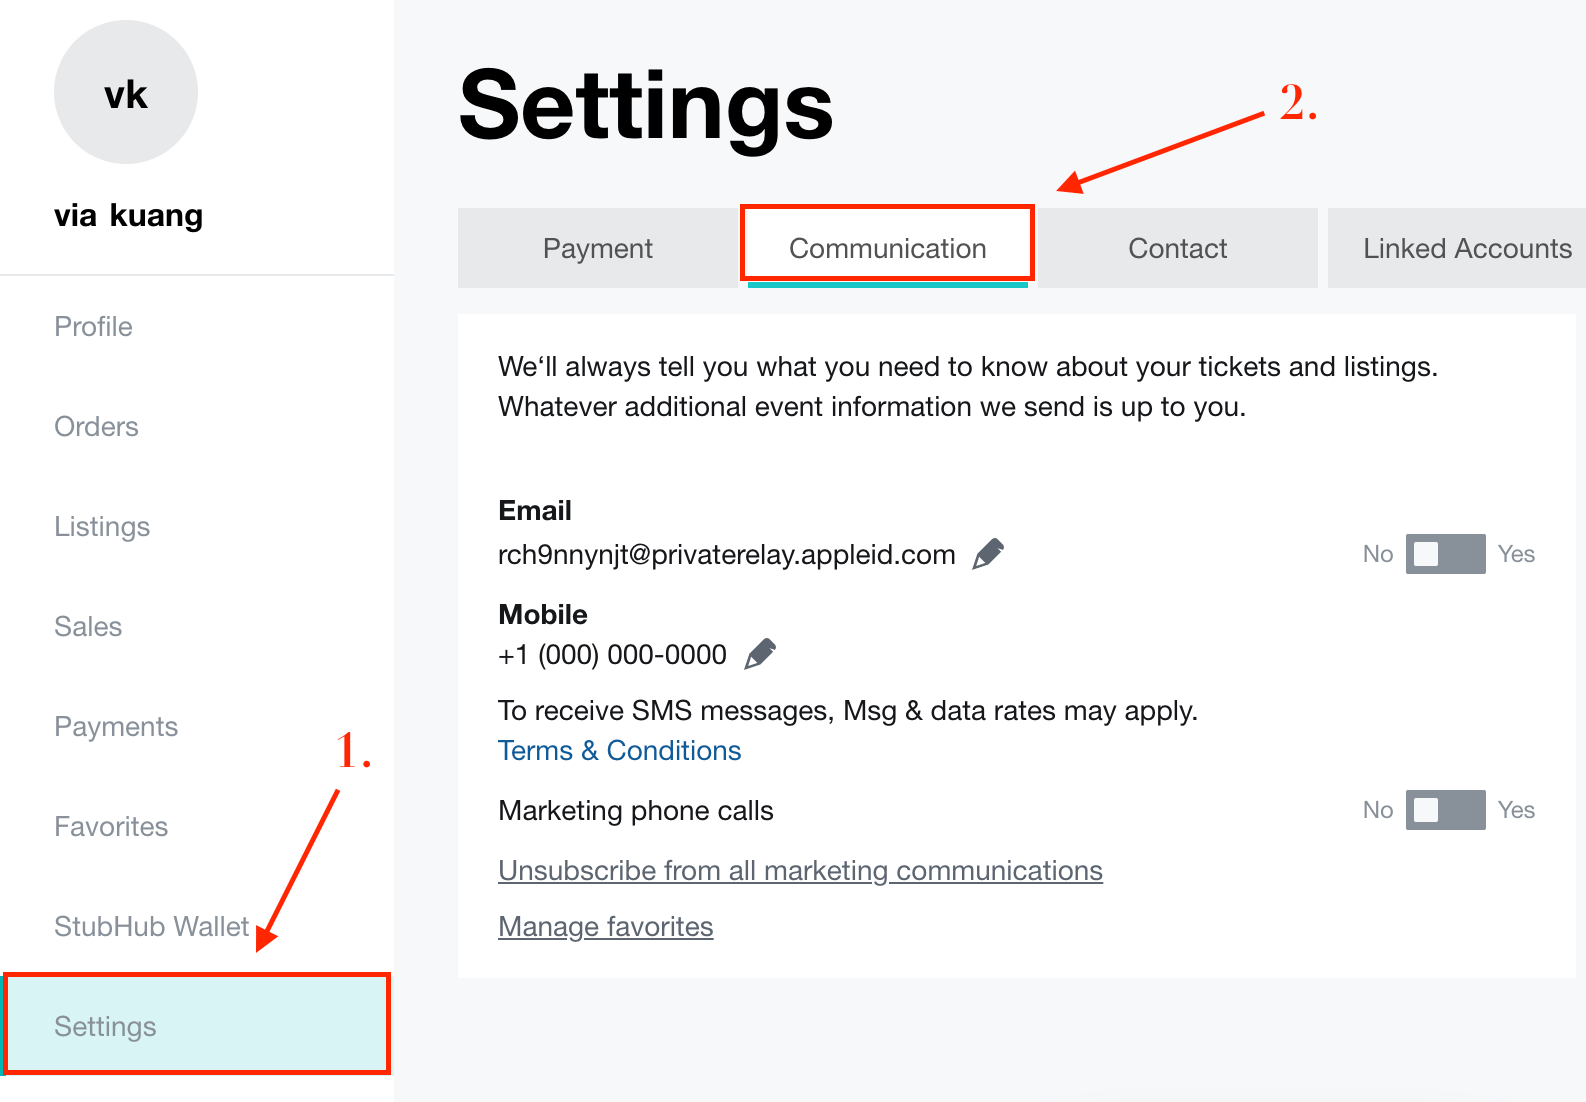Toggle Marketing phone calls switch
Image resolution: width=1586 pixels, height=1102 pixels.
pos(1445,810)
